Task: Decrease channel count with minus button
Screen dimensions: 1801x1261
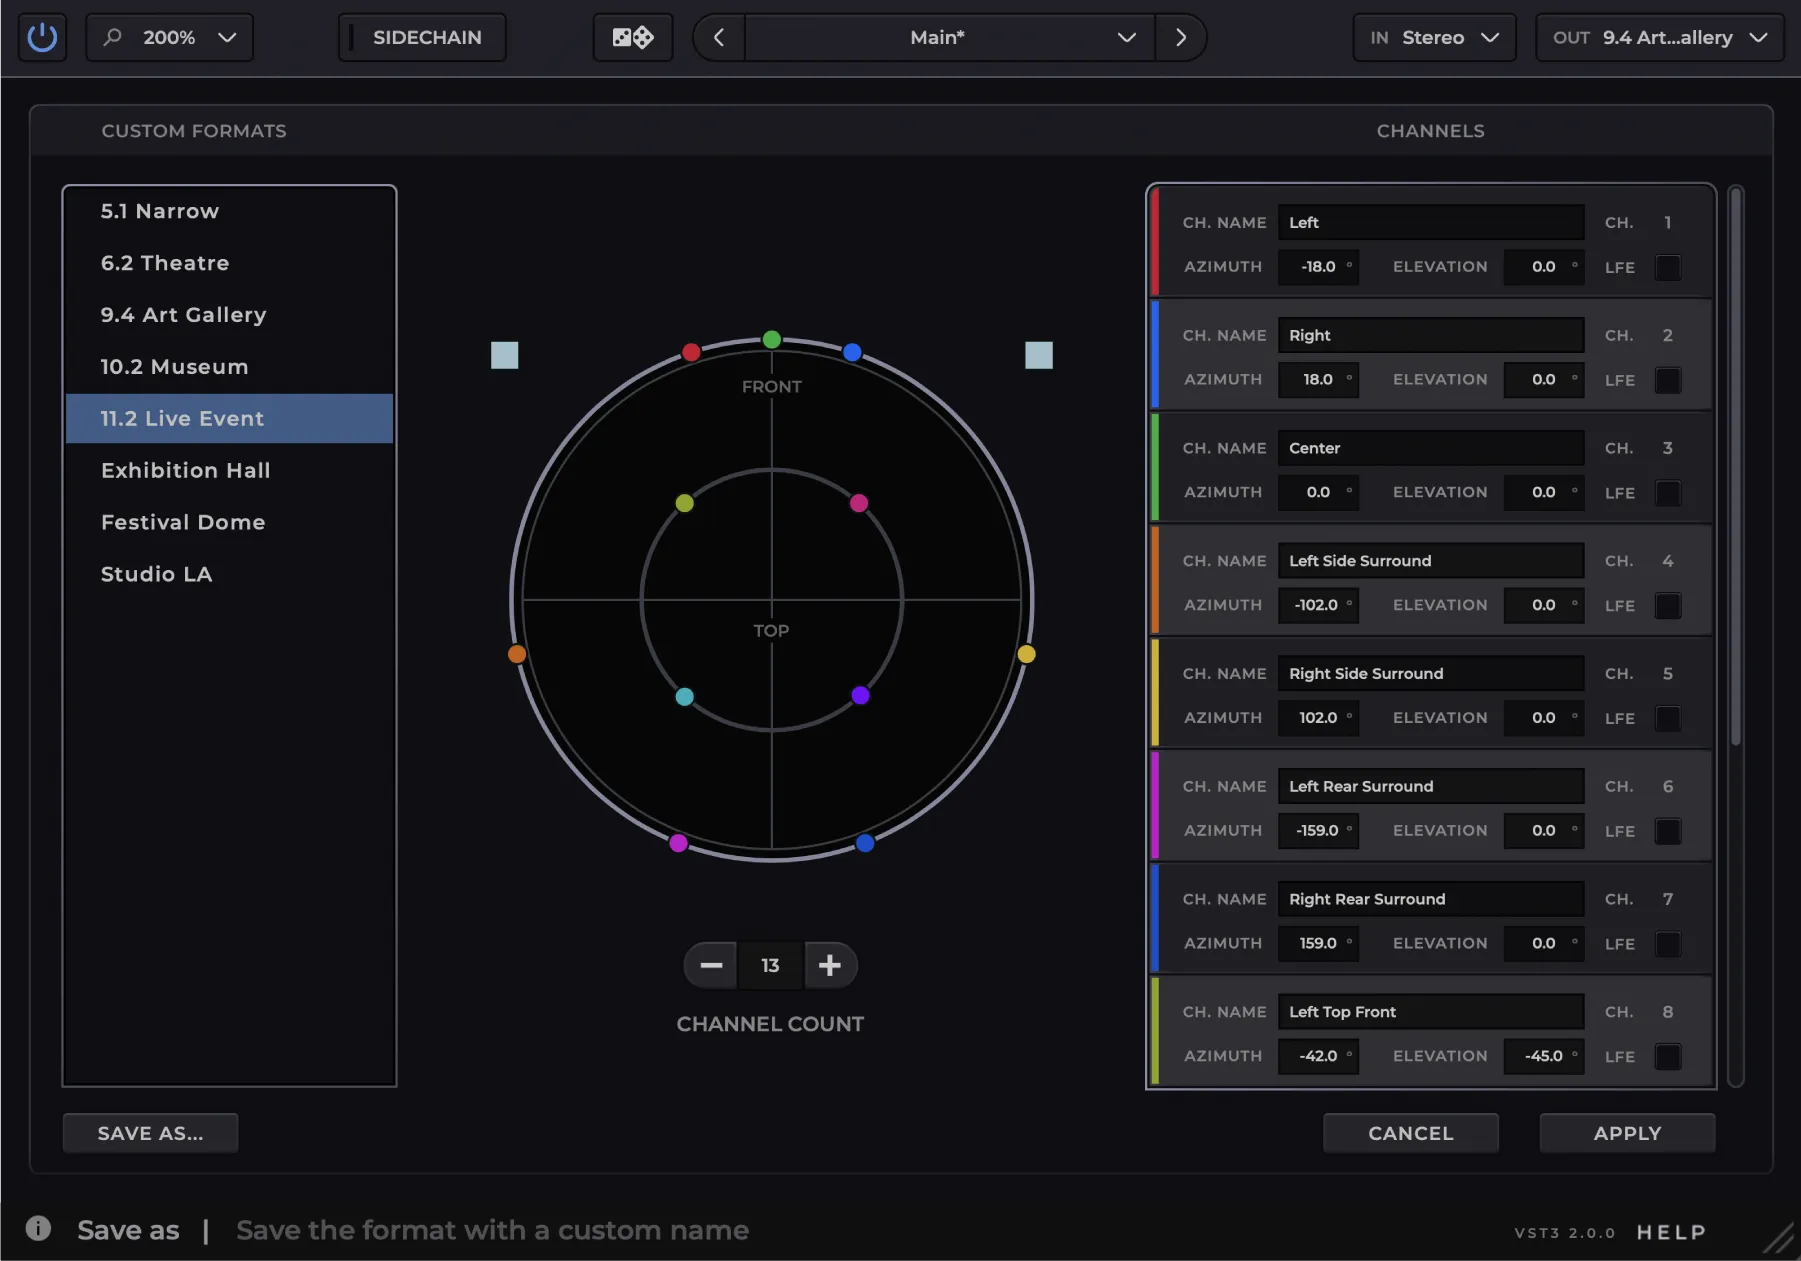Action: pos(711,965)
